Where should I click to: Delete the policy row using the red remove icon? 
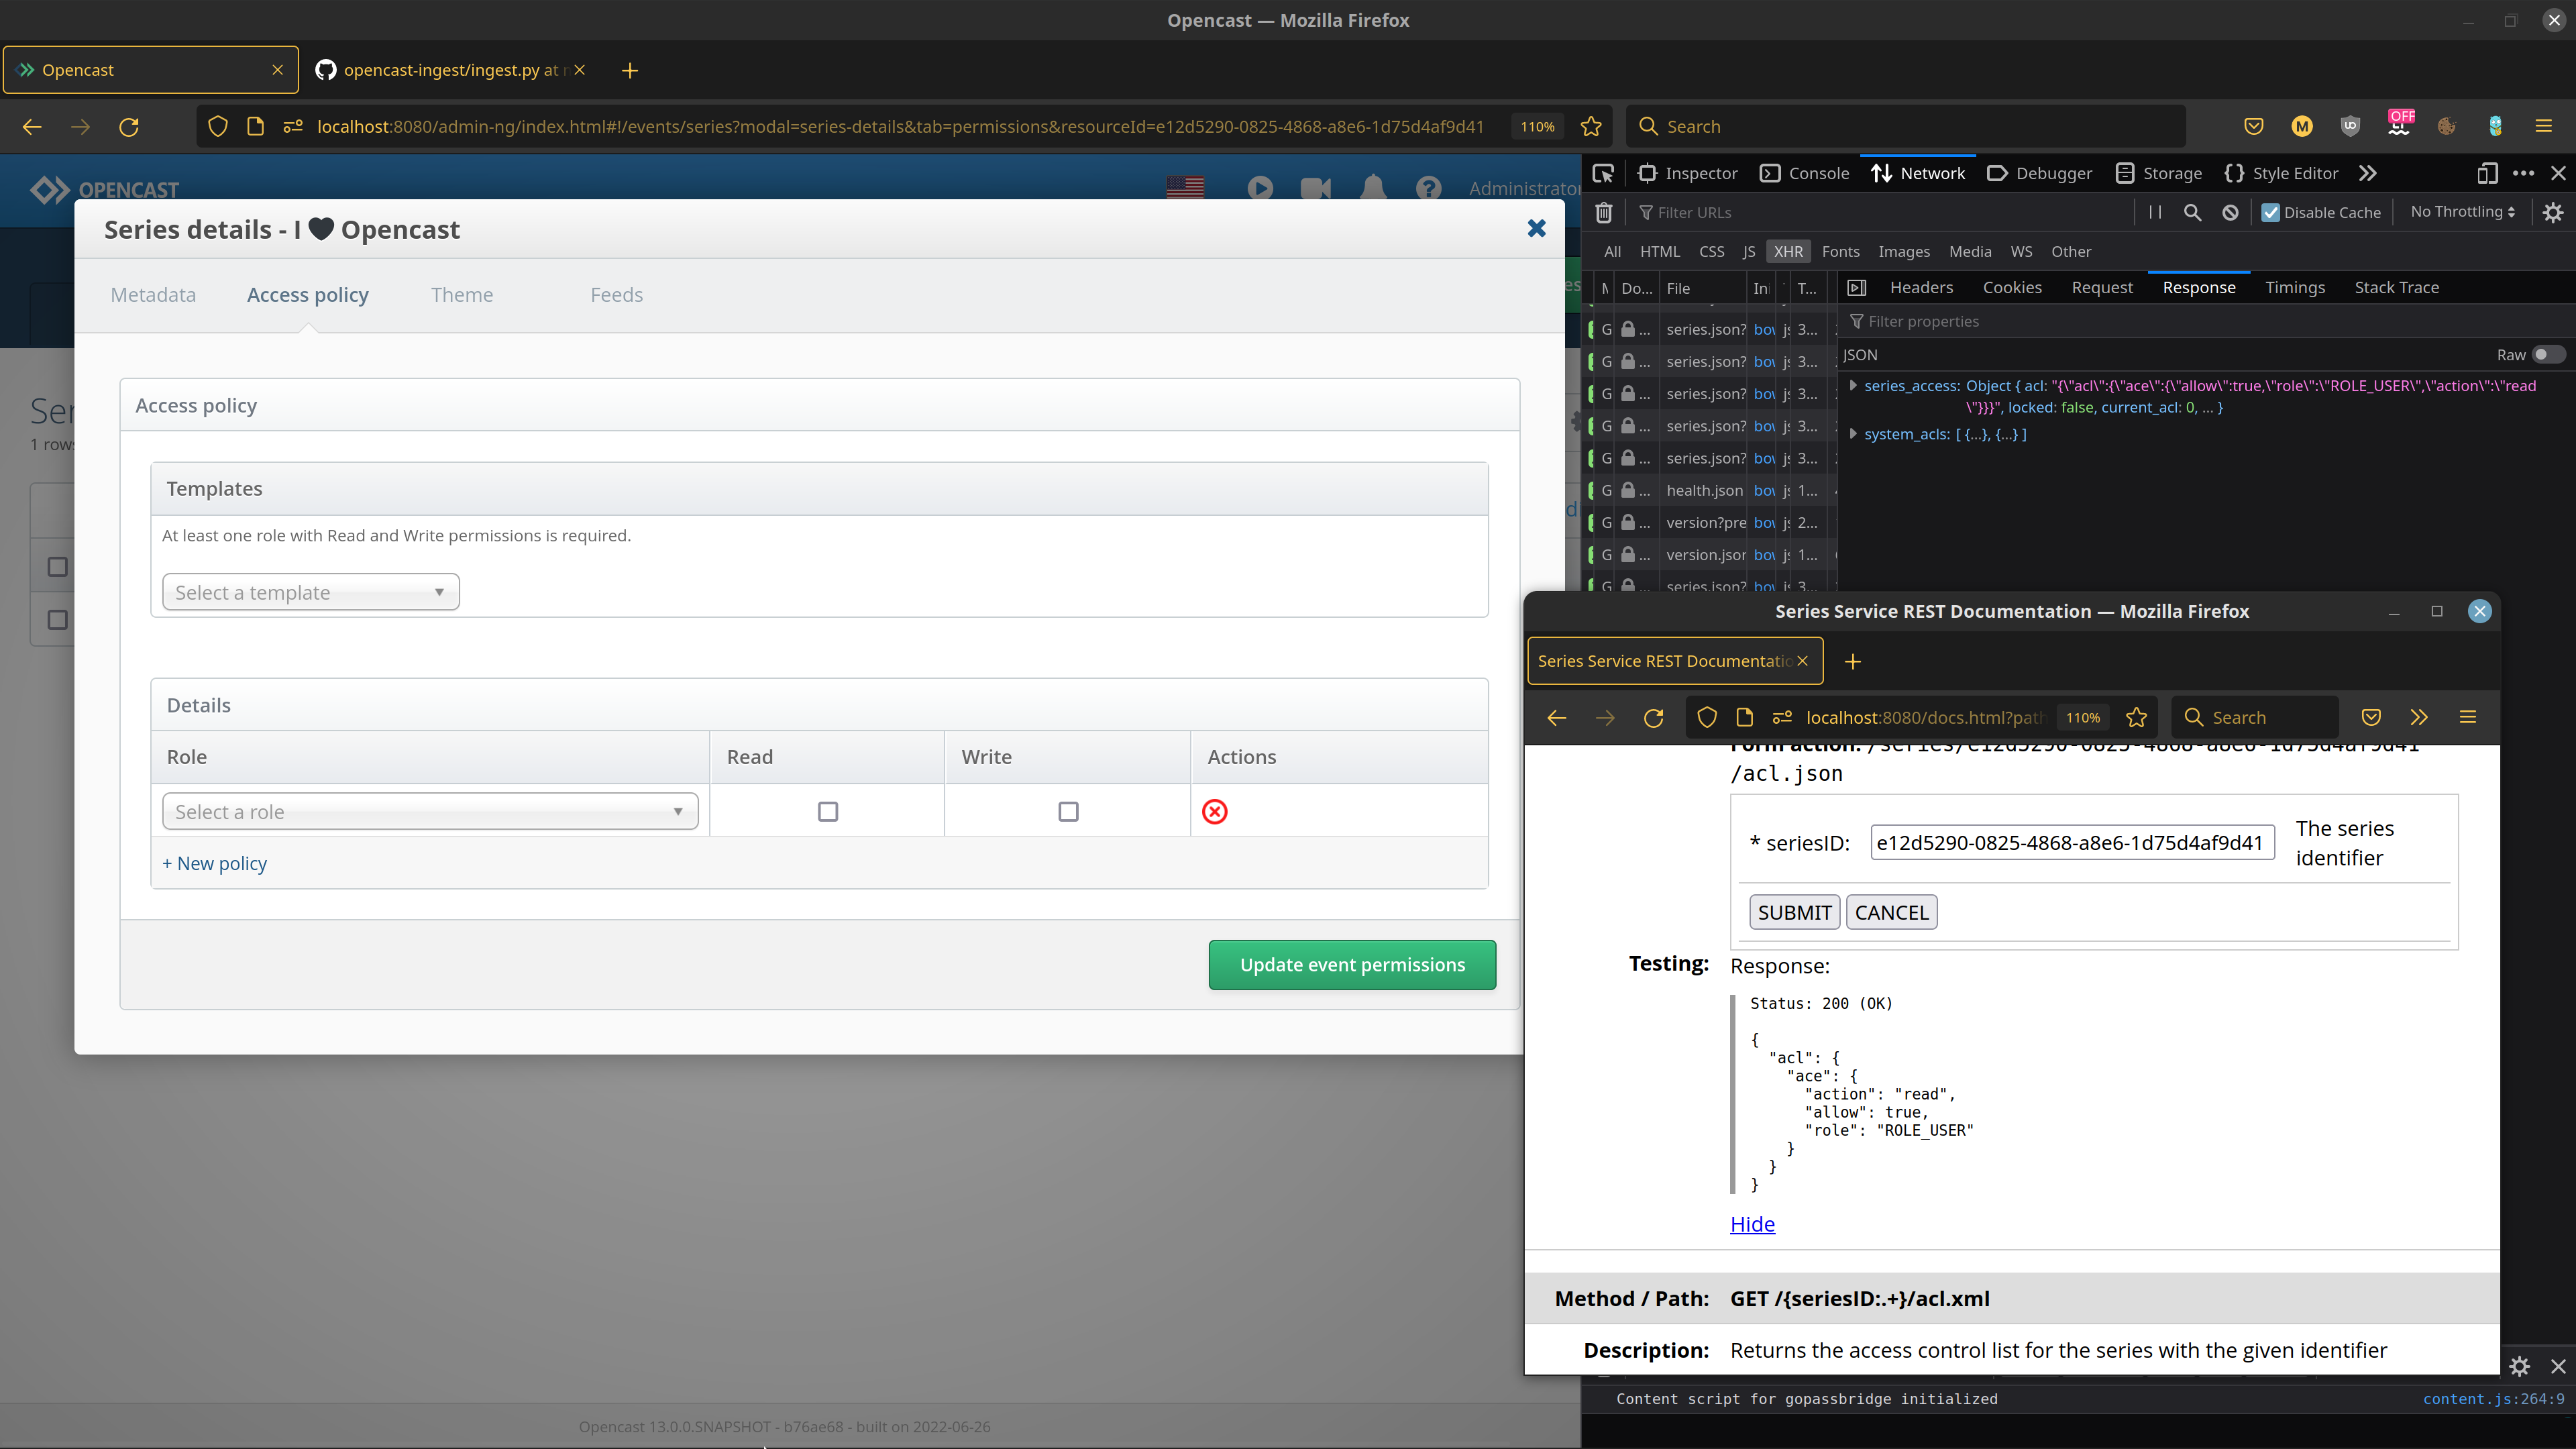(x=1215, y=812)
